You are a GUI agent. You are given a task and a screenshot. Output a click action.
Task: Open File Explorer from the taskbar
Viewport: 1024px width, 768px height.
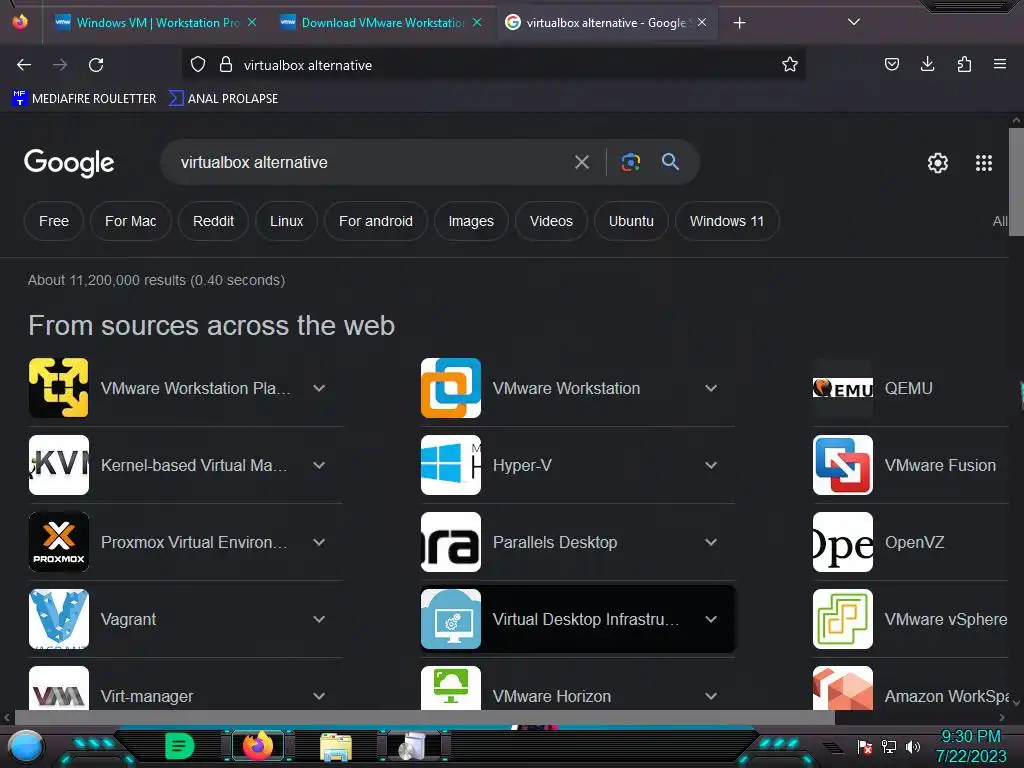coord(336,746)
